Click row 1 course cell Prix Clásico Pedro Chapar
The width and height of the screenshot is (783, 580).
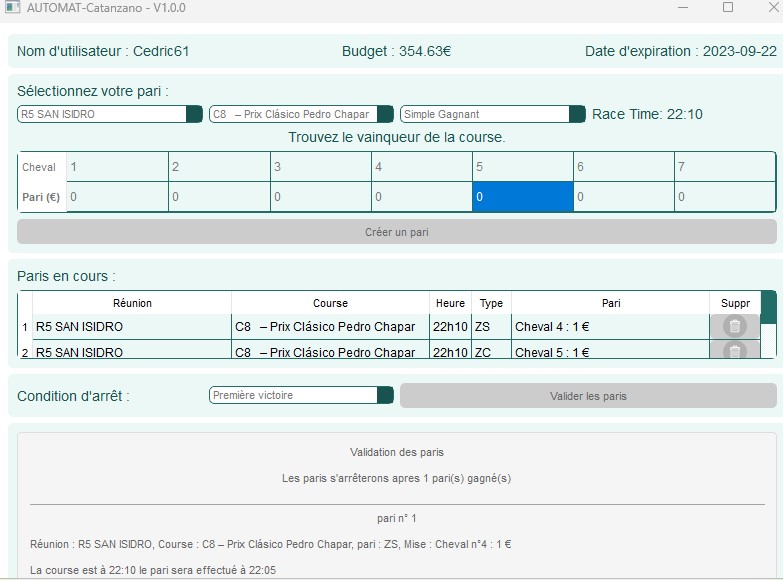click(x=330, y=327)
